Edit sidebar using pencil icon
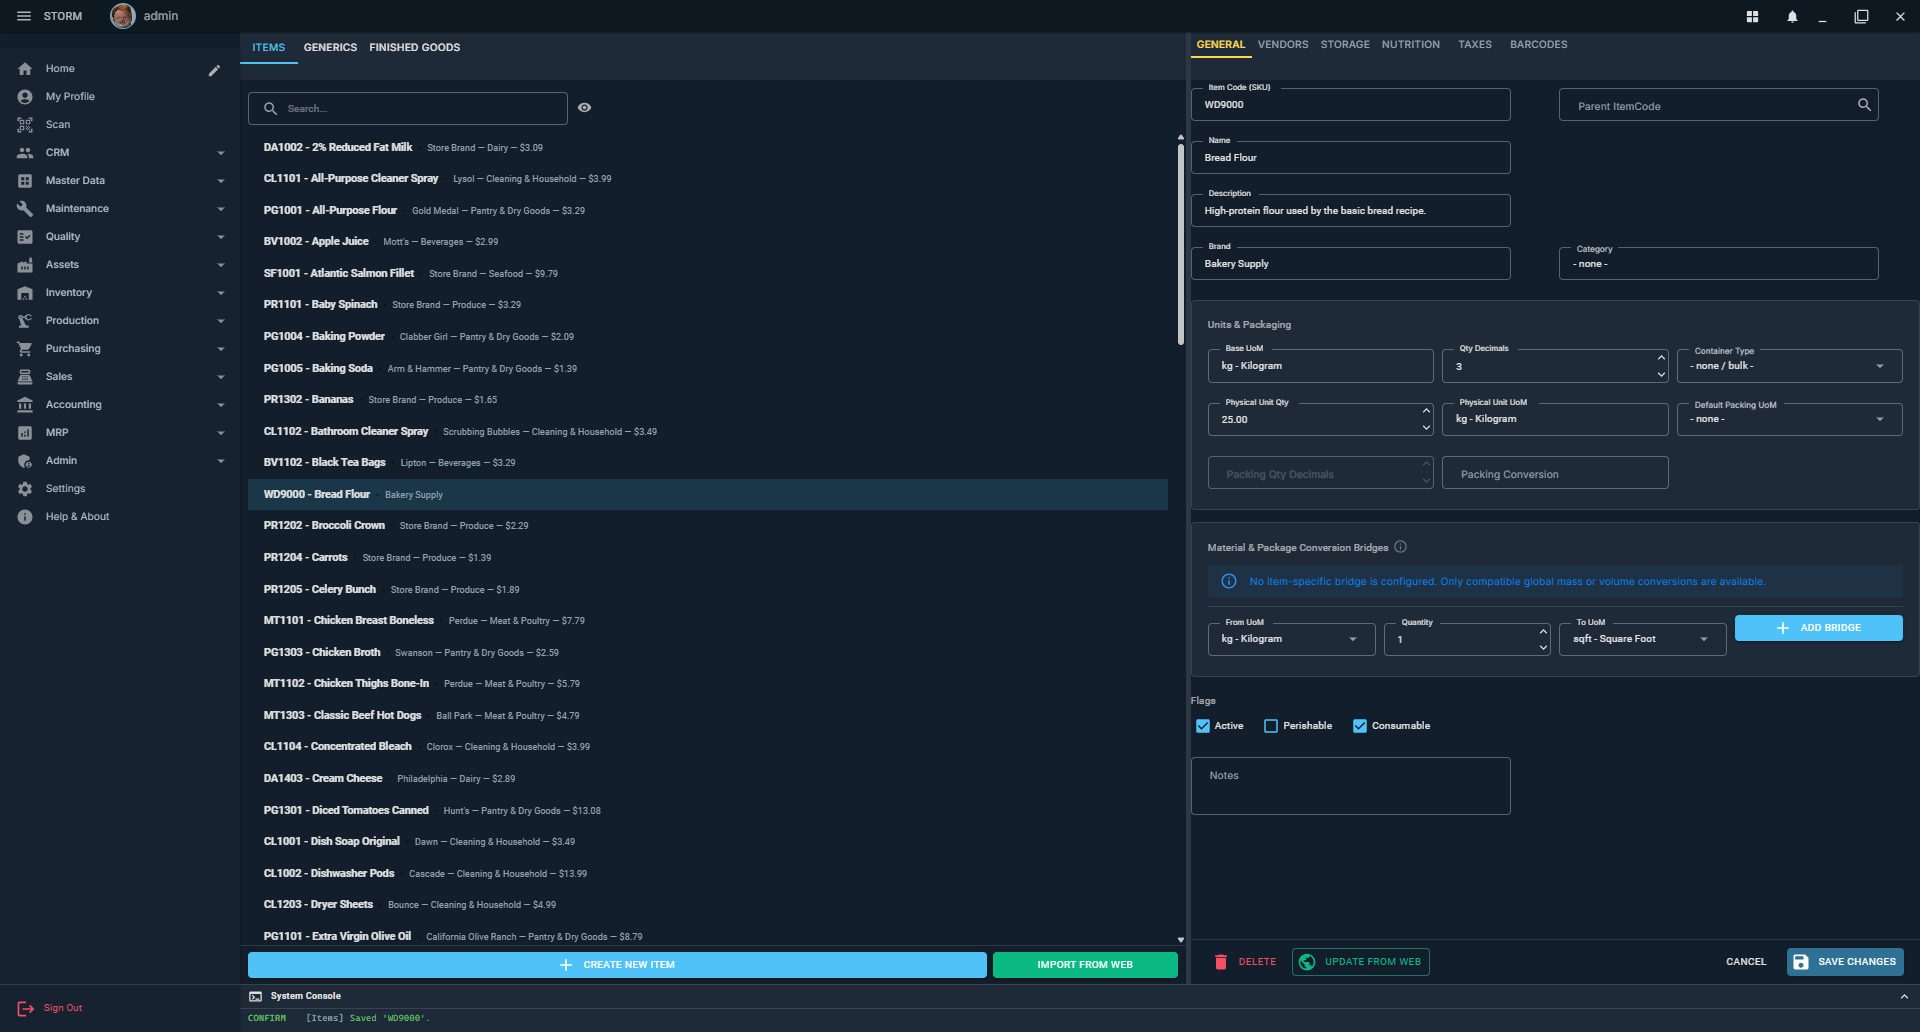 [214, 70]
